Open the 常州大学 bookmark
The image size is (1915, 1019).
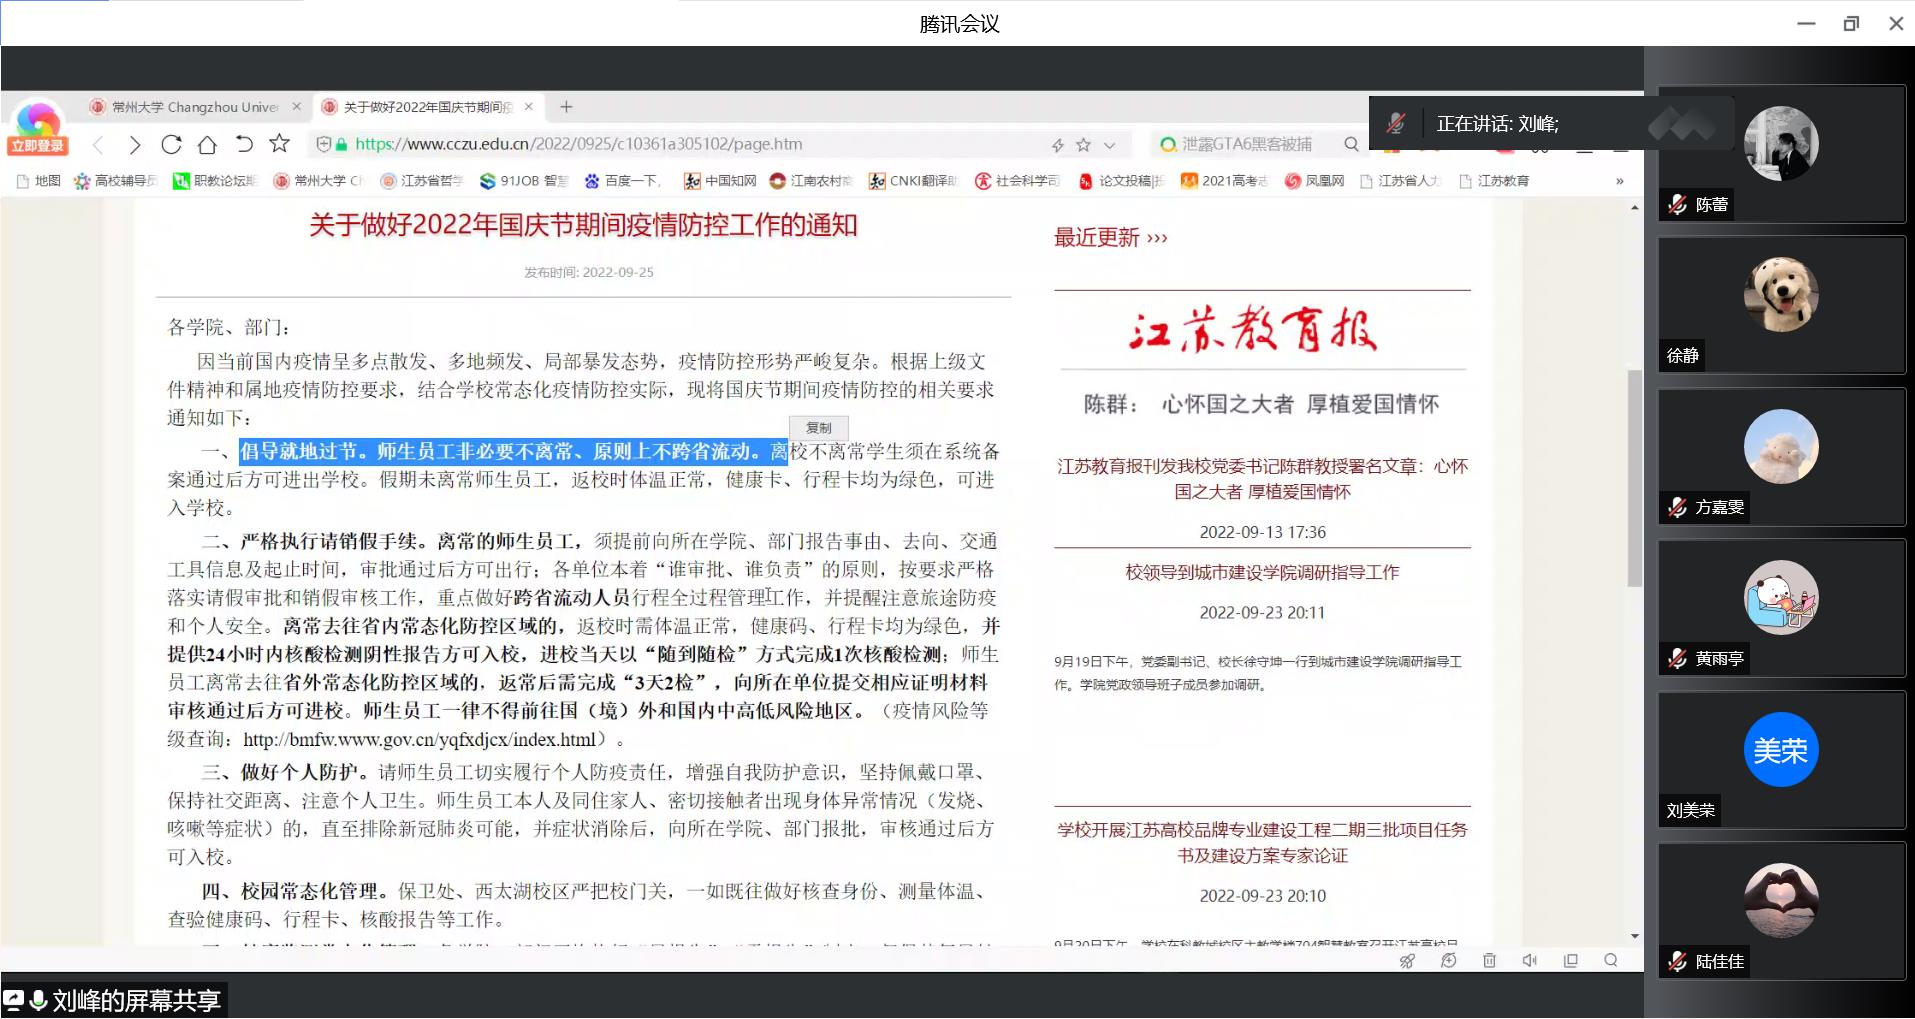point(317,181)
